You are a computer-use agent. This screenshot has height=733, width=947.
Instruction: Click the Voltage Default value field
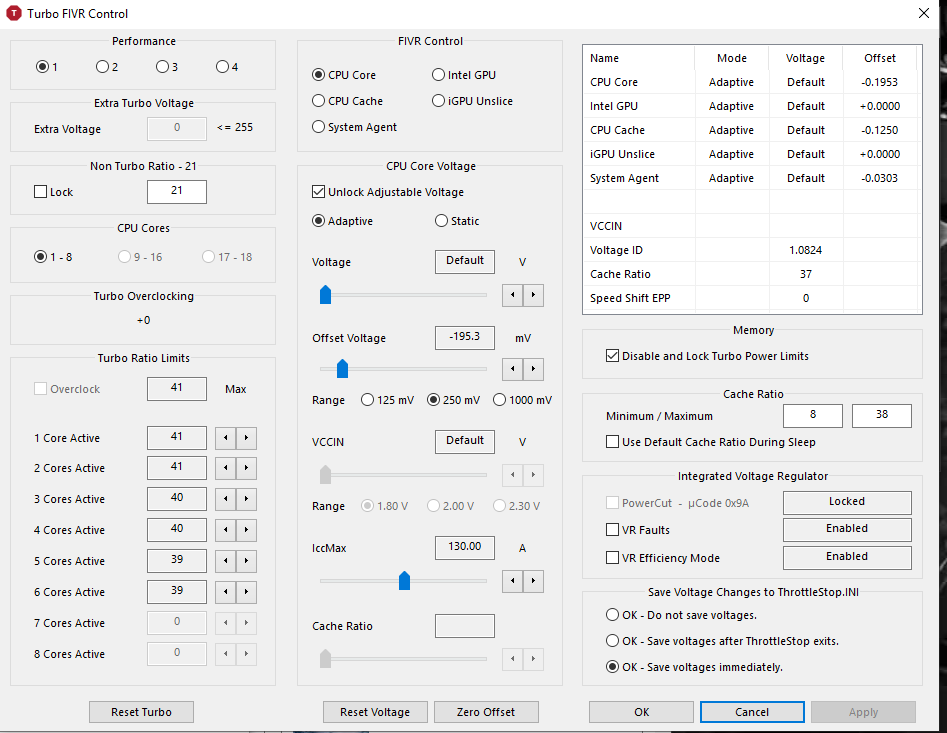click(x=465, y=261)
